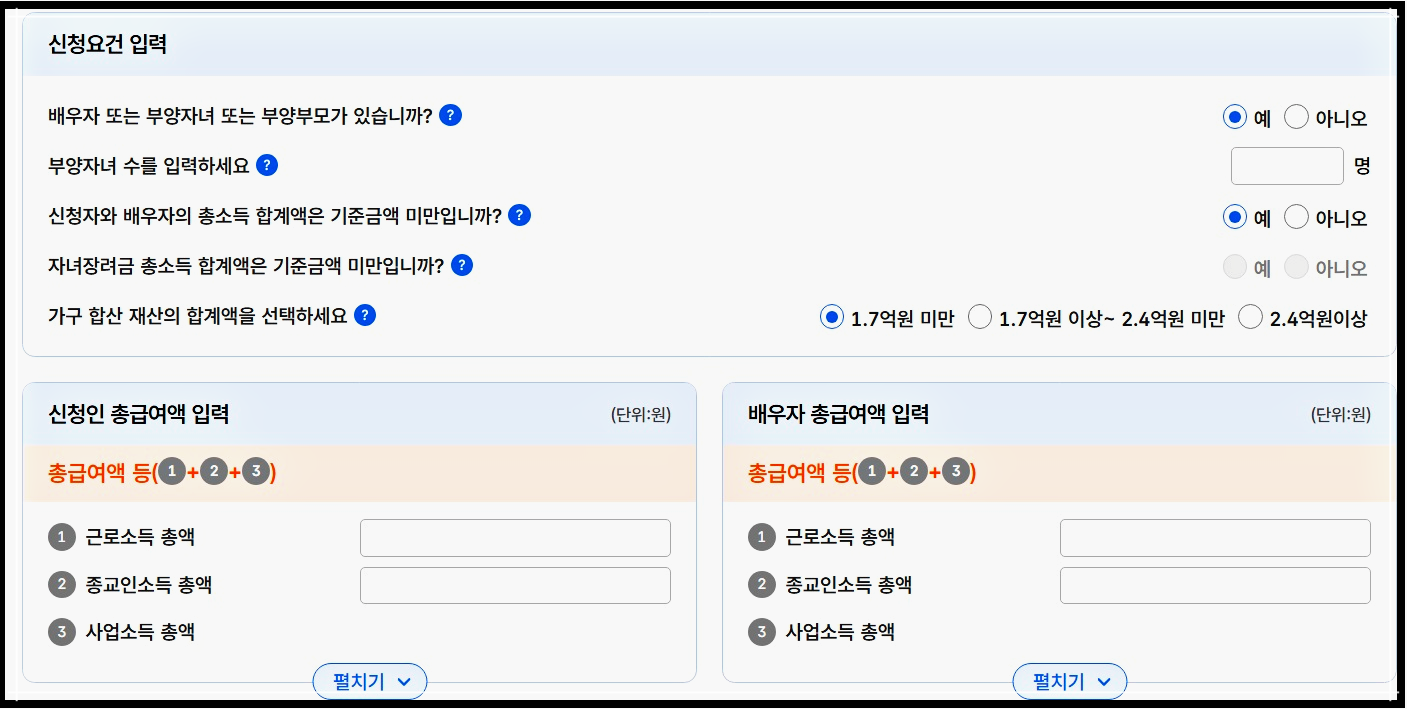Expand 펼치기 in spouse salary section
This screenshot has width=1407, height=709.
tap(1068, 681)
